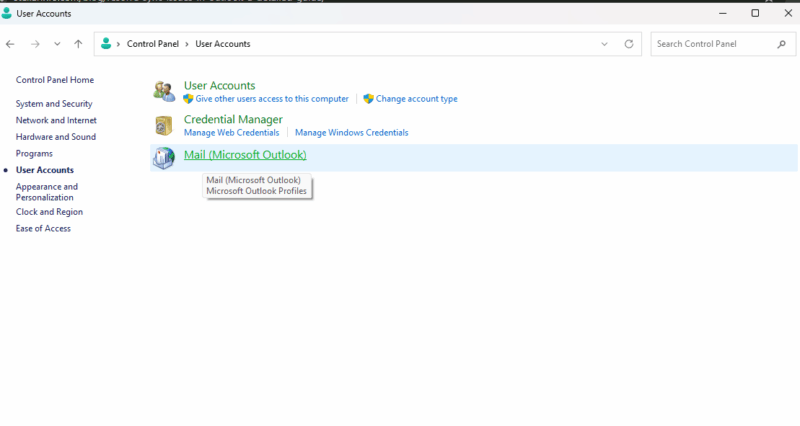800x426 pixels.
Task: Open Control Panel Home
Action: pos(54,80)
